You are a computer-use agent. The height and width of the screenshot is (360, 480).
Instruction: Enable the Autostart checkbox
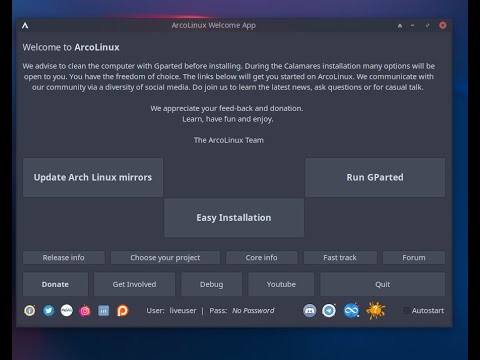click(406, 311)
